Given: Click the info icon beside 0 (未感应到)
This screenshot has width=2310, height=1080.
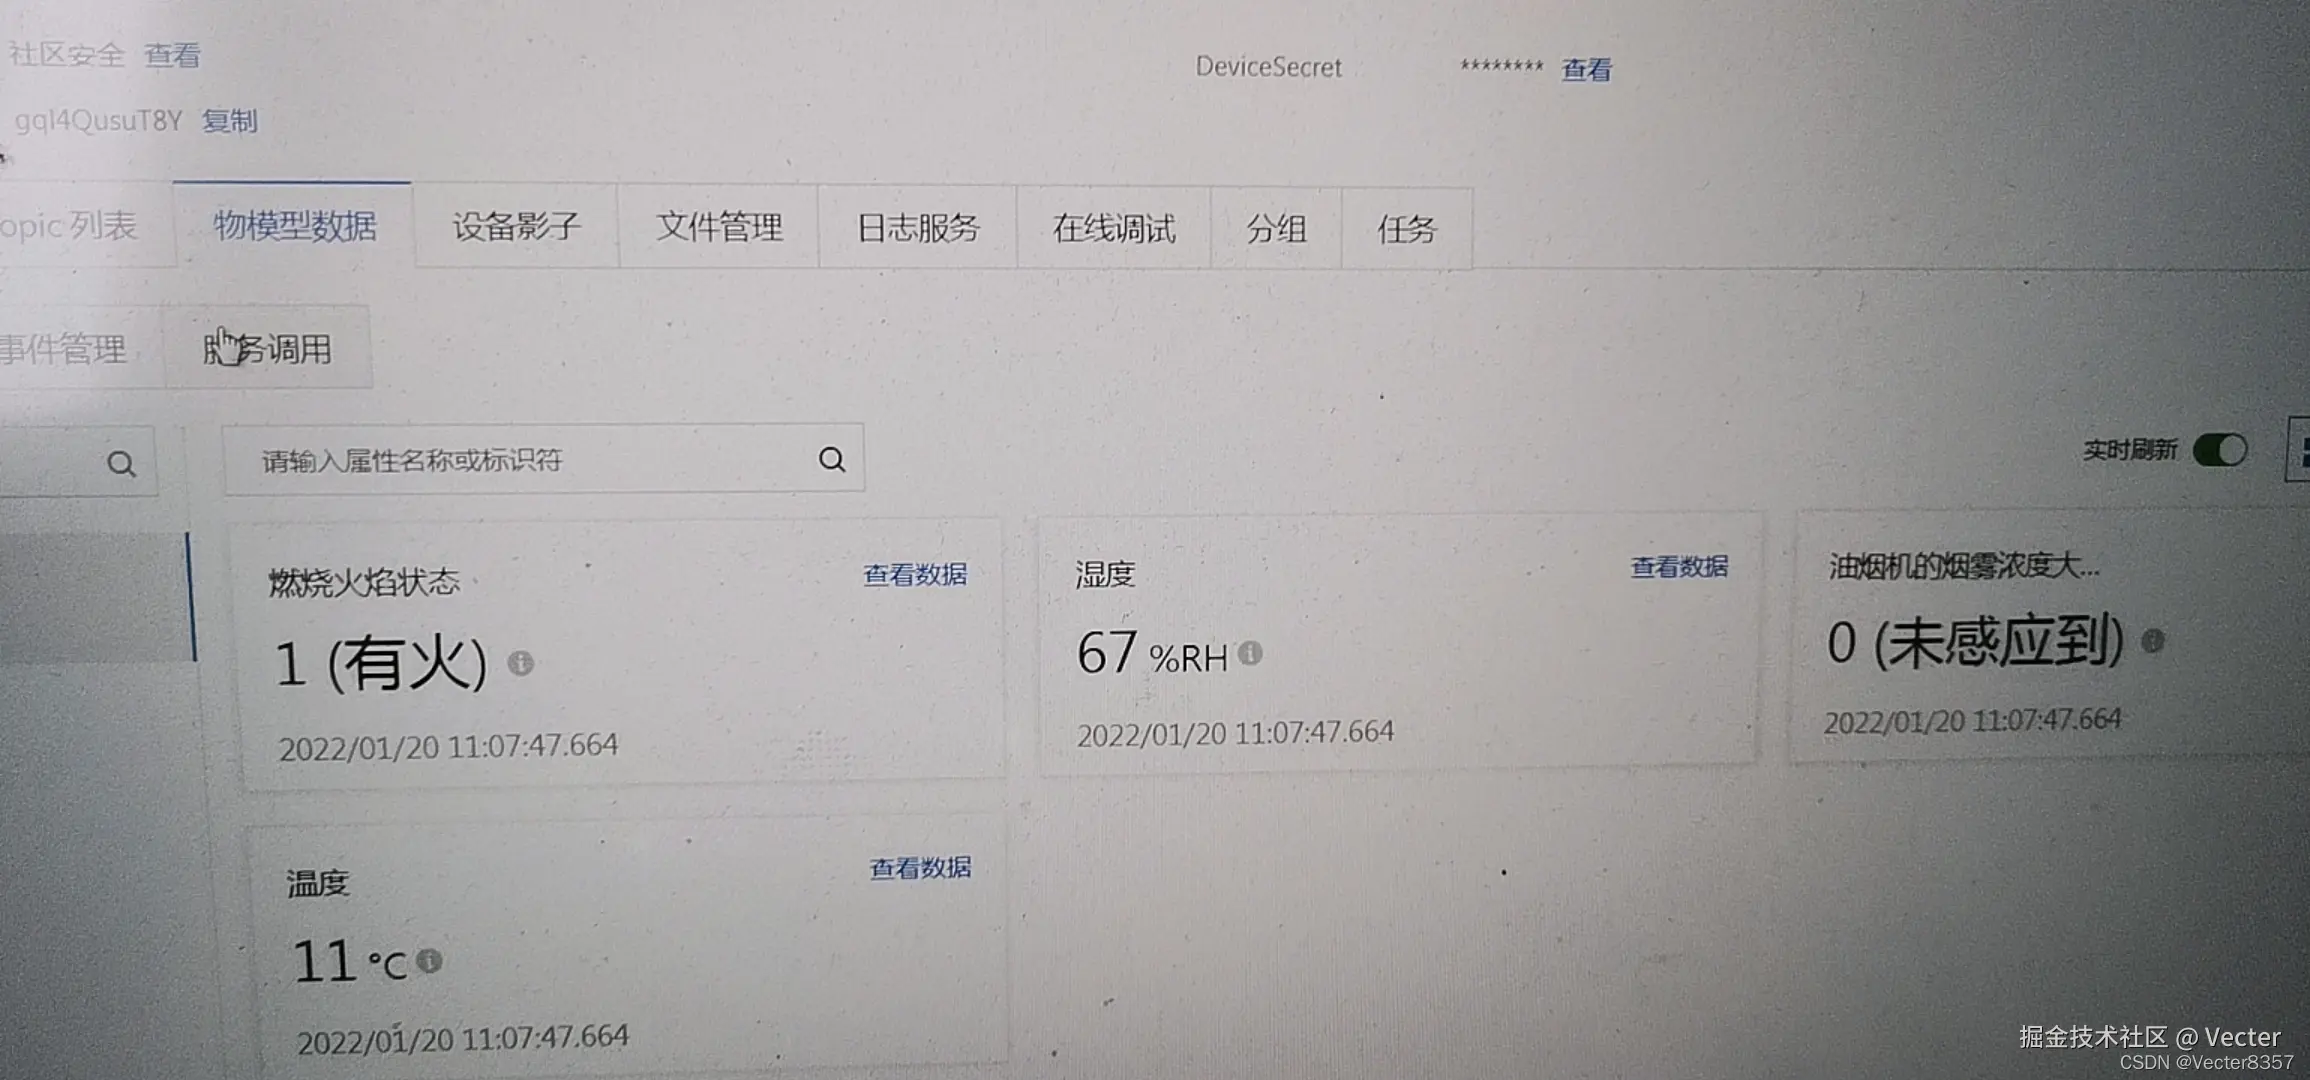Looking at the screenshot, I should (x=2152, y=646).
